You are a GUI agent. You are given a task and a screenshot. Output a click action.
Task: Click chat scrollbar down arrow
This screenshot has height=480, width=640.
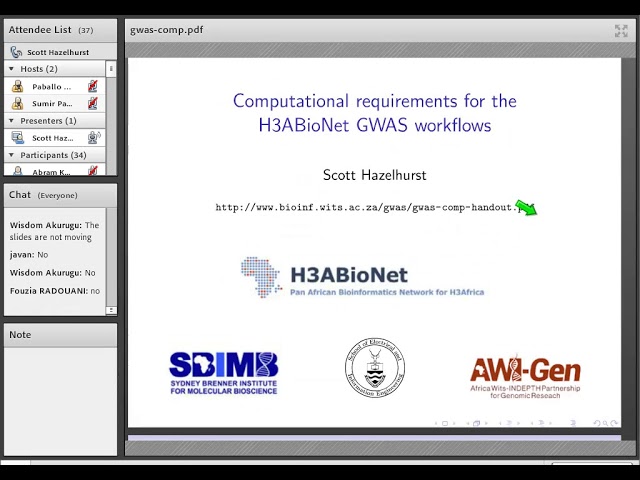point(111,310)
